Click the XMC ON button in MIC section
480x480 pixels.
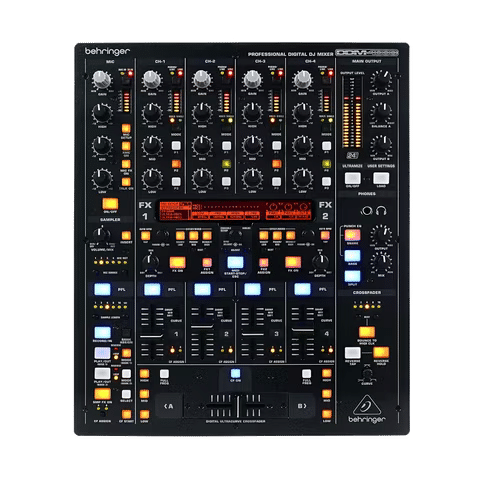tap(126, 146)
